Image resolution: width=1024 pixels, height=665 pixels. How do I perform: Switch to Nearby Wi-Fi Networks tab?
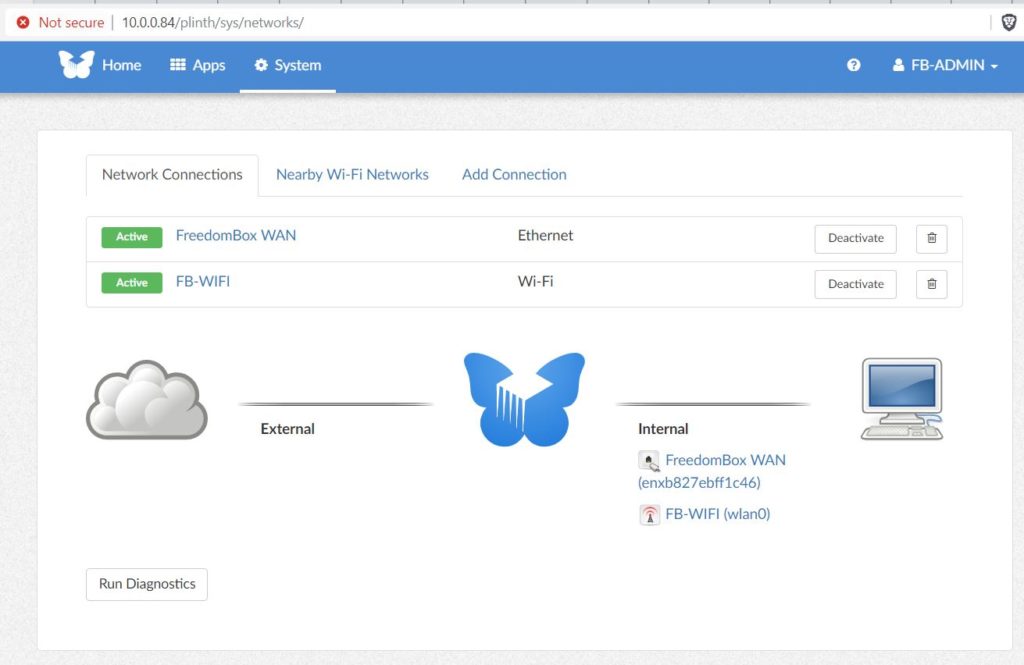pyautogui.click(x=352, y=175)
